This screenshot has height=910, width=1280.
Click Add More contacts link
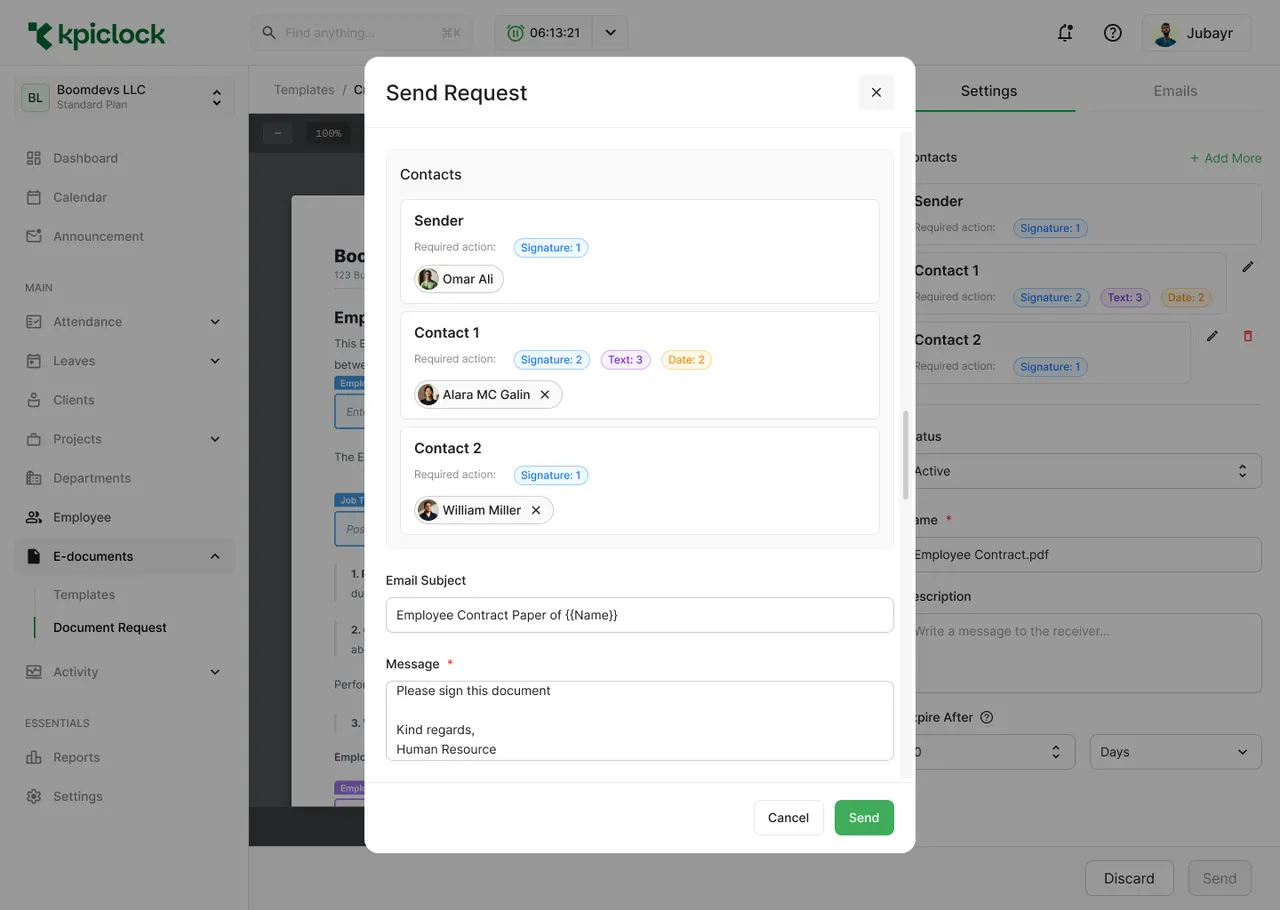pos(1226,158)
